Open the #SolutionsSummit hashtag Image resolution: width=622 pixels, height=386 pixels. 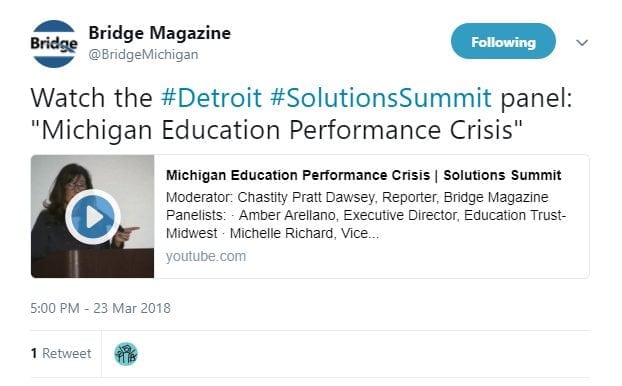point(381,98)
